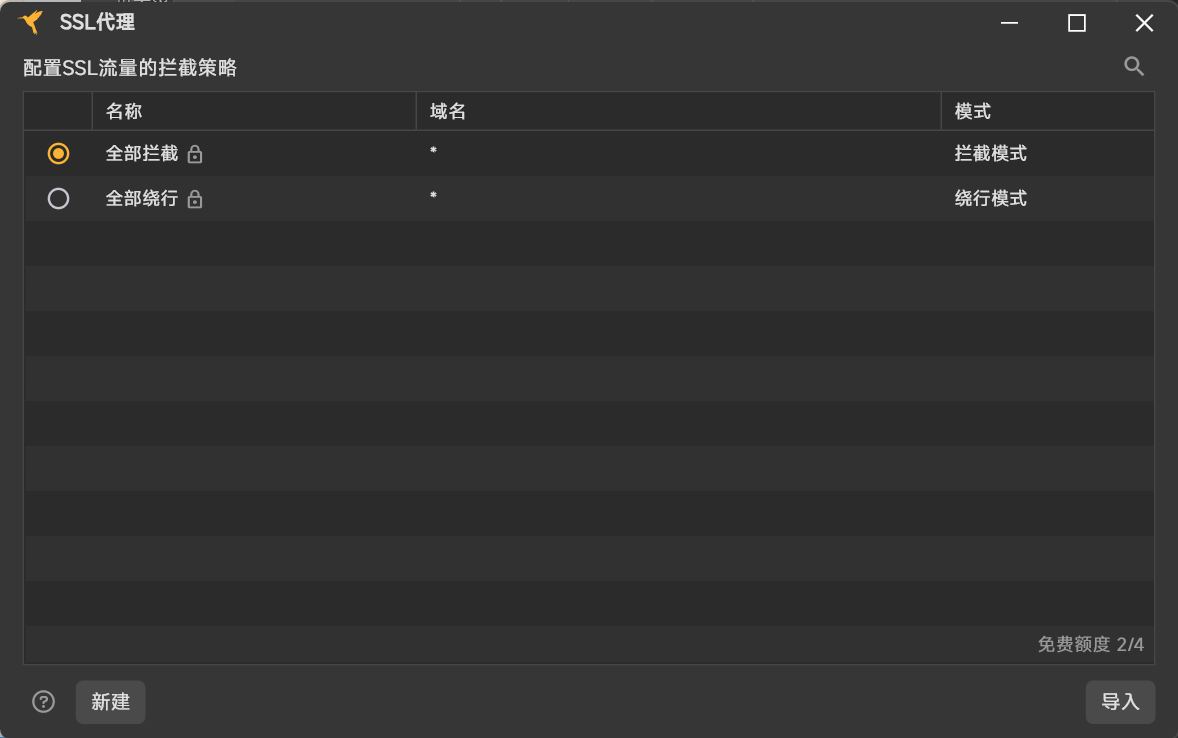1178x738 pixels.
Task: Click the 绕行模式 mode cell
Action: click(x=991, y=199)
